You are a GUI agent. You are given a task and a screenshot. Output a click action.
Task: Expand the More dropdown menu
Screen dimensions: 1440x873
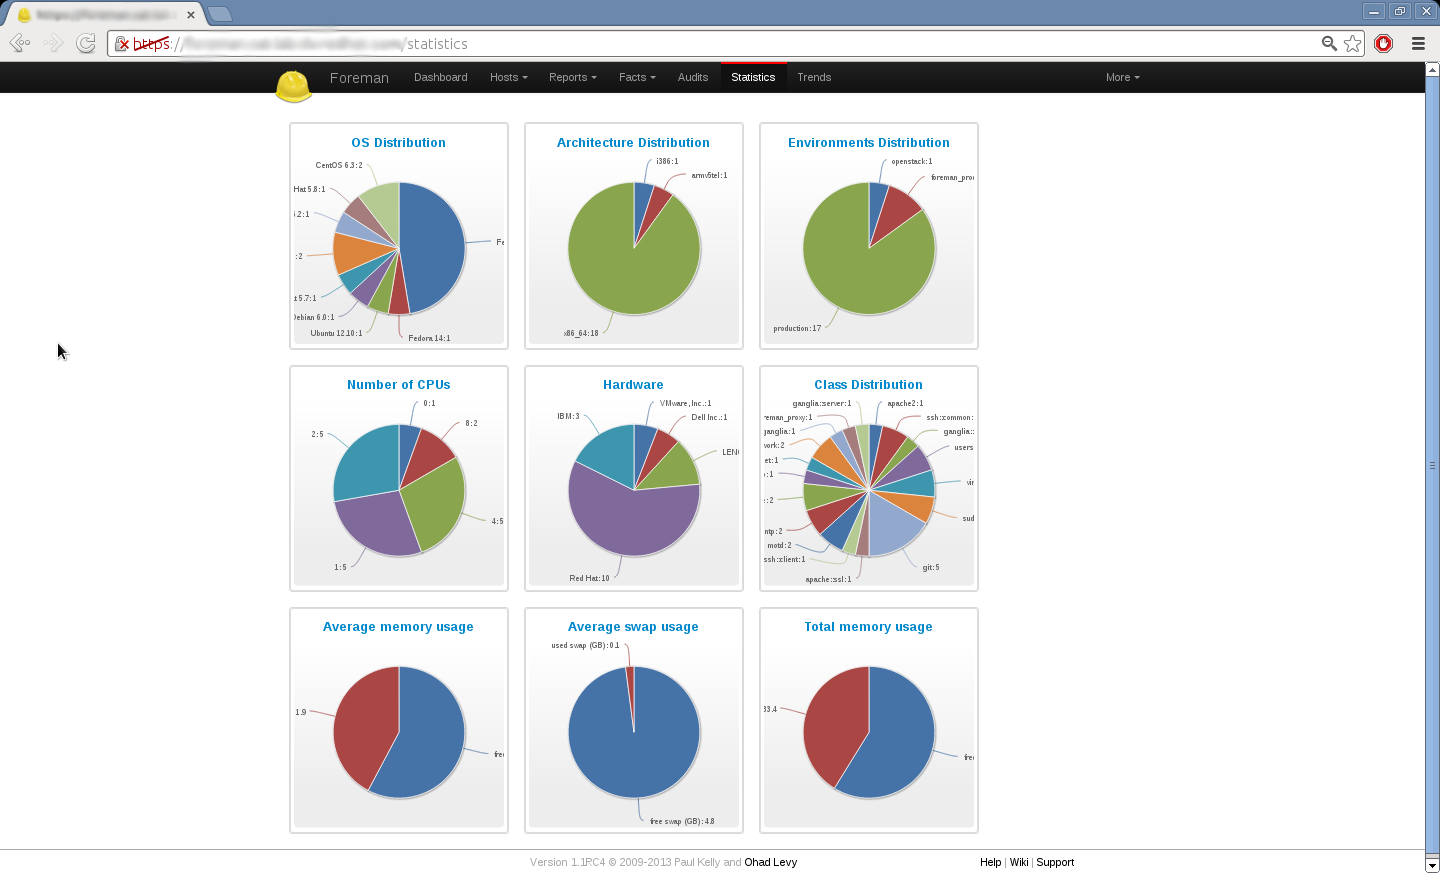[x=1122, y=77]
